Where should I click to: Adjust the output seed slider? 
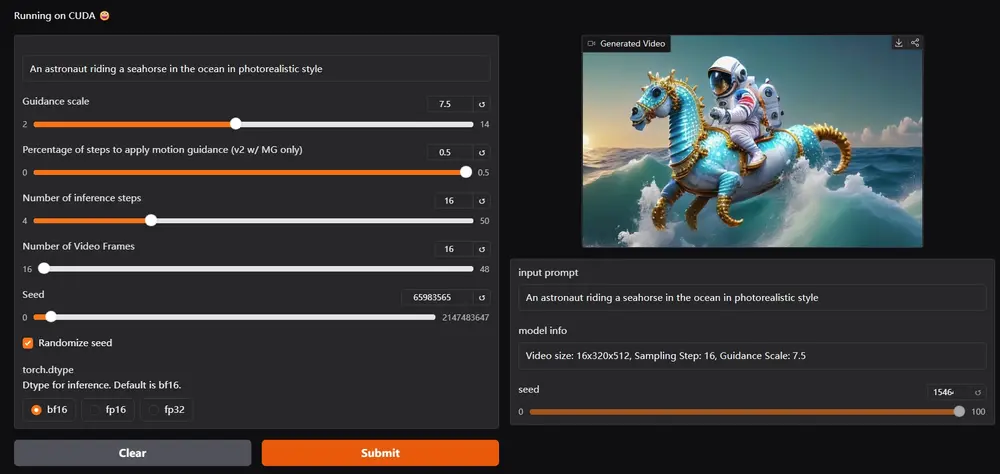[x=747, y=412]
